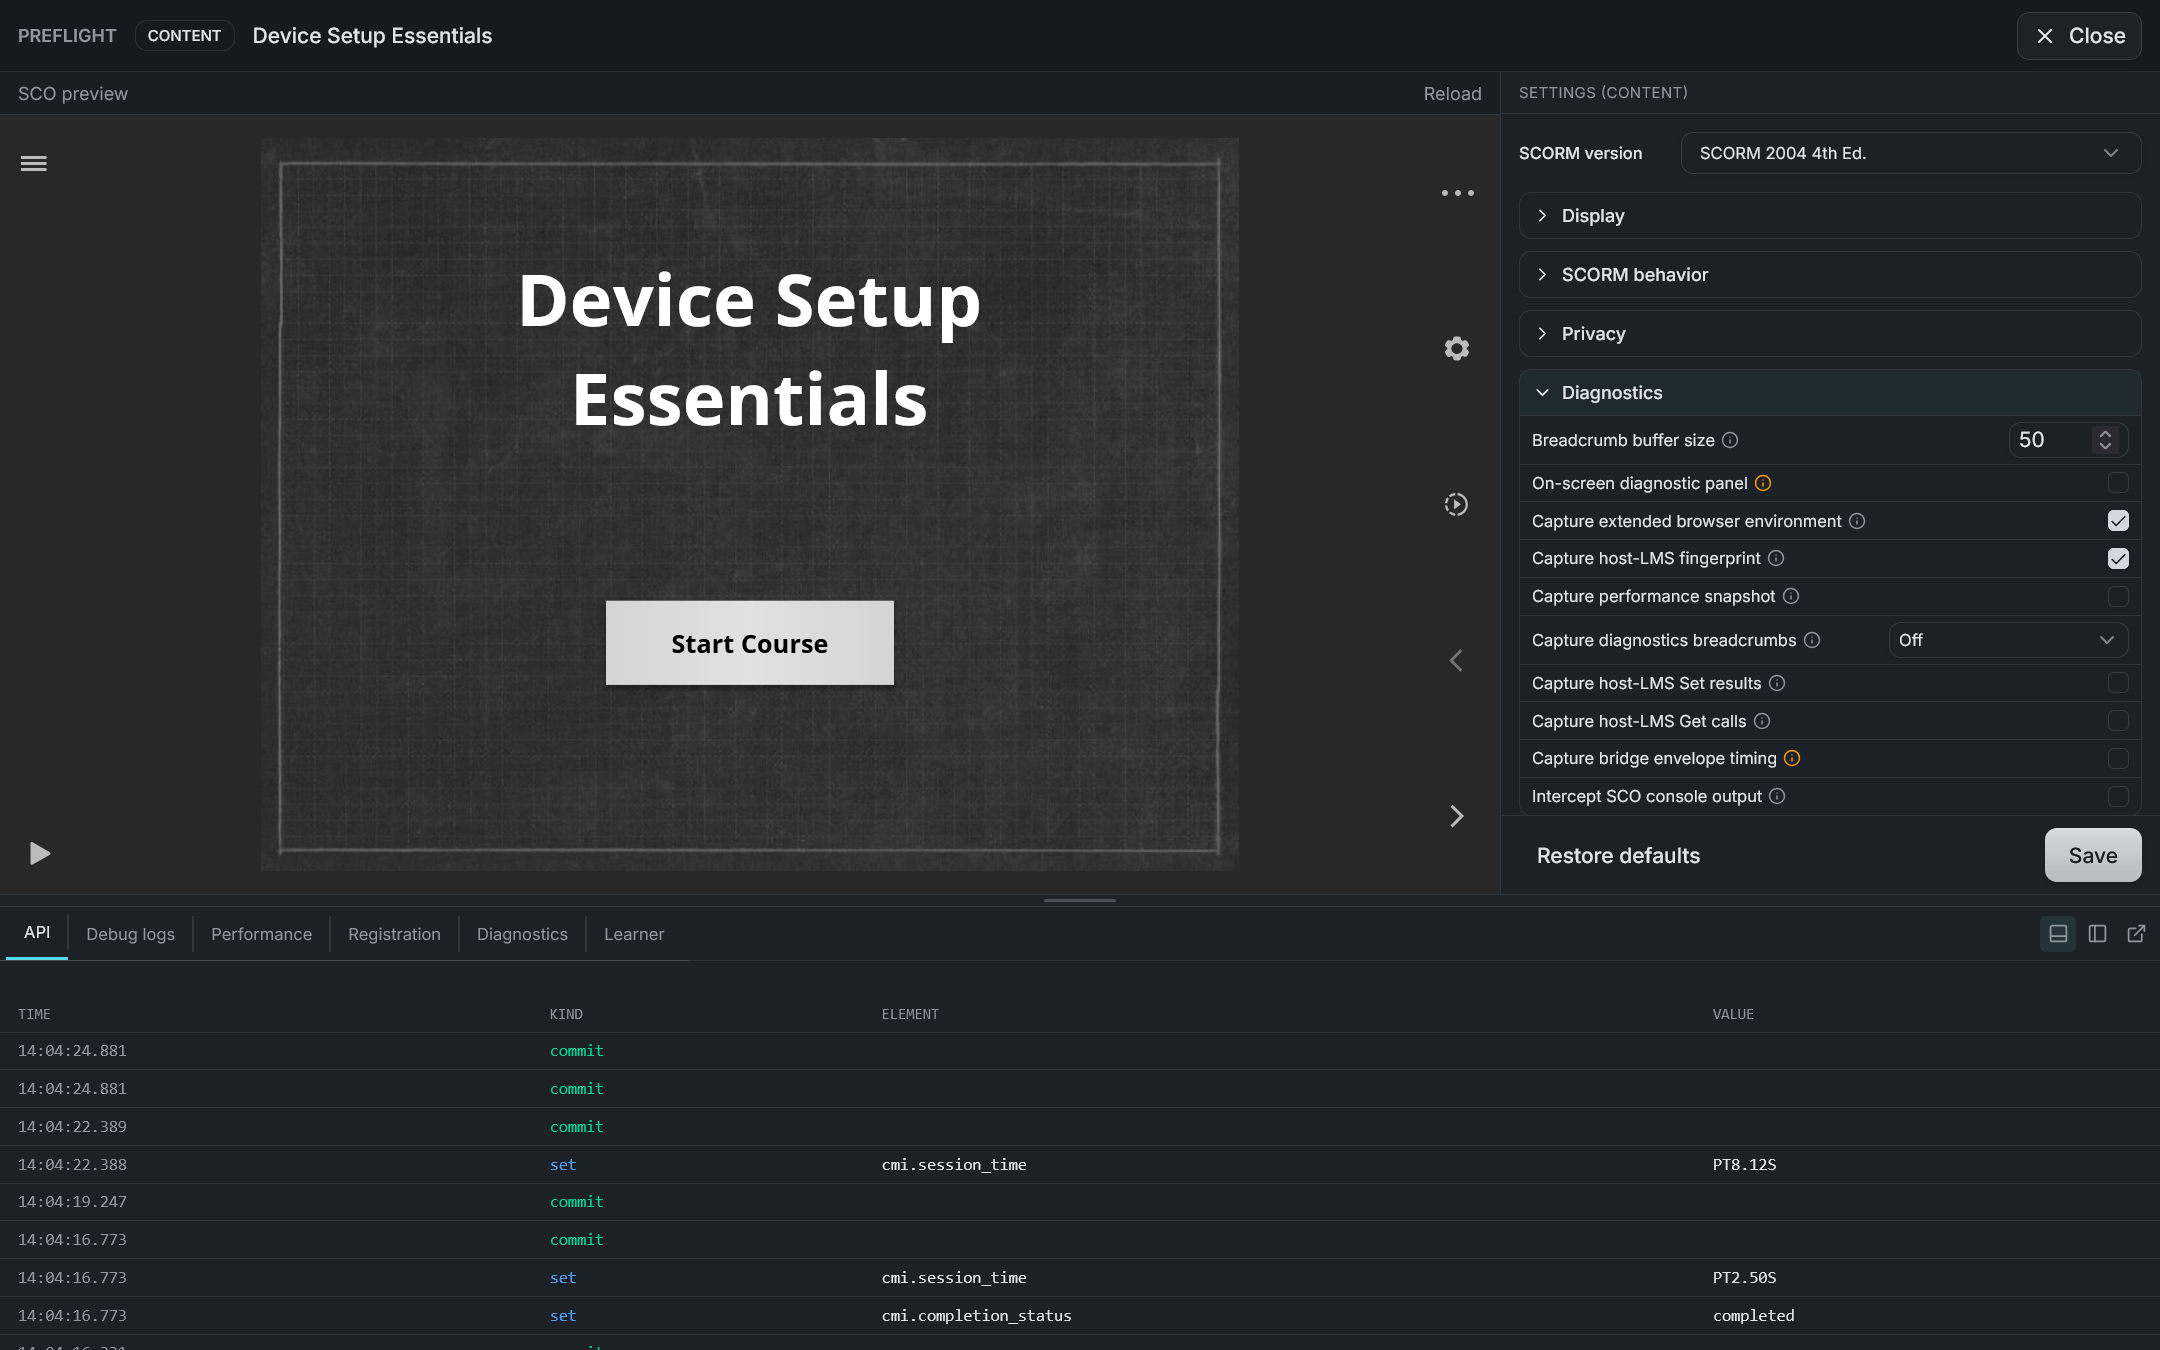Viewport: 2160px width, 1350px height.
Task: Dock the log panel to the side
Action: 2097,934
